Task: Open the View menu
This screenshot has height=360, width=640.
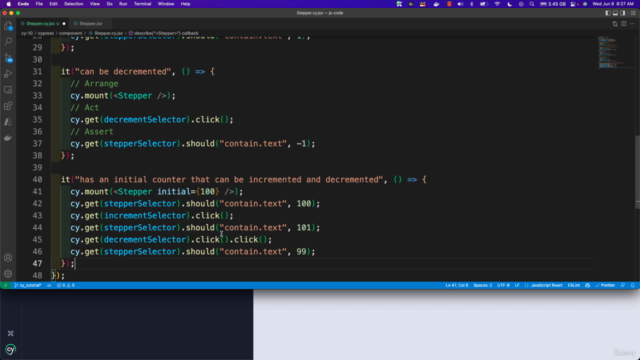Action: point(95,4)
